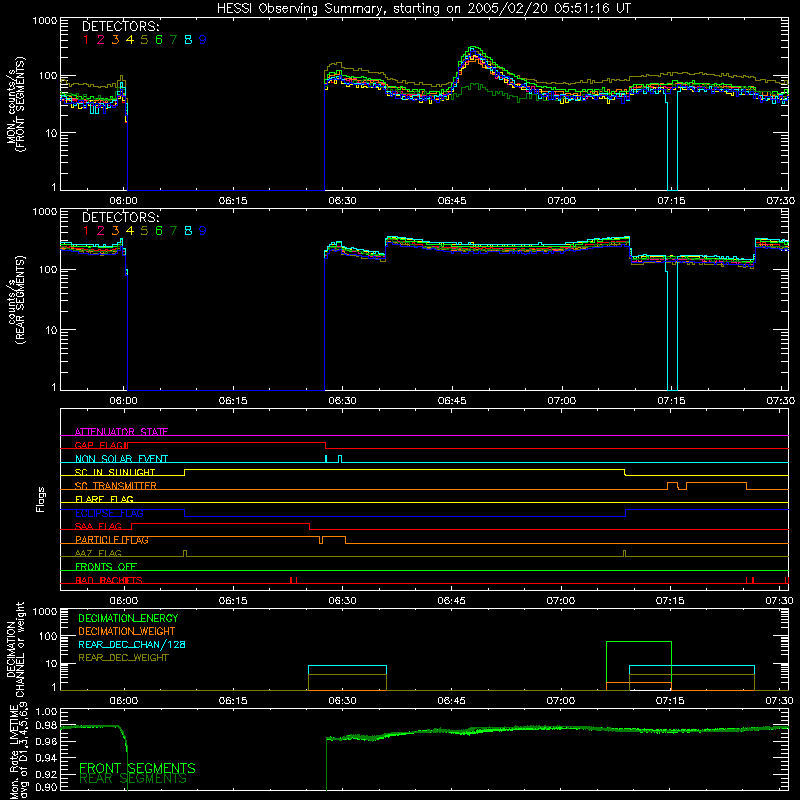Click '1000' y-axis value of front segments plot
The width and height of the screenshot is (800, 800).
coord(45,21)
